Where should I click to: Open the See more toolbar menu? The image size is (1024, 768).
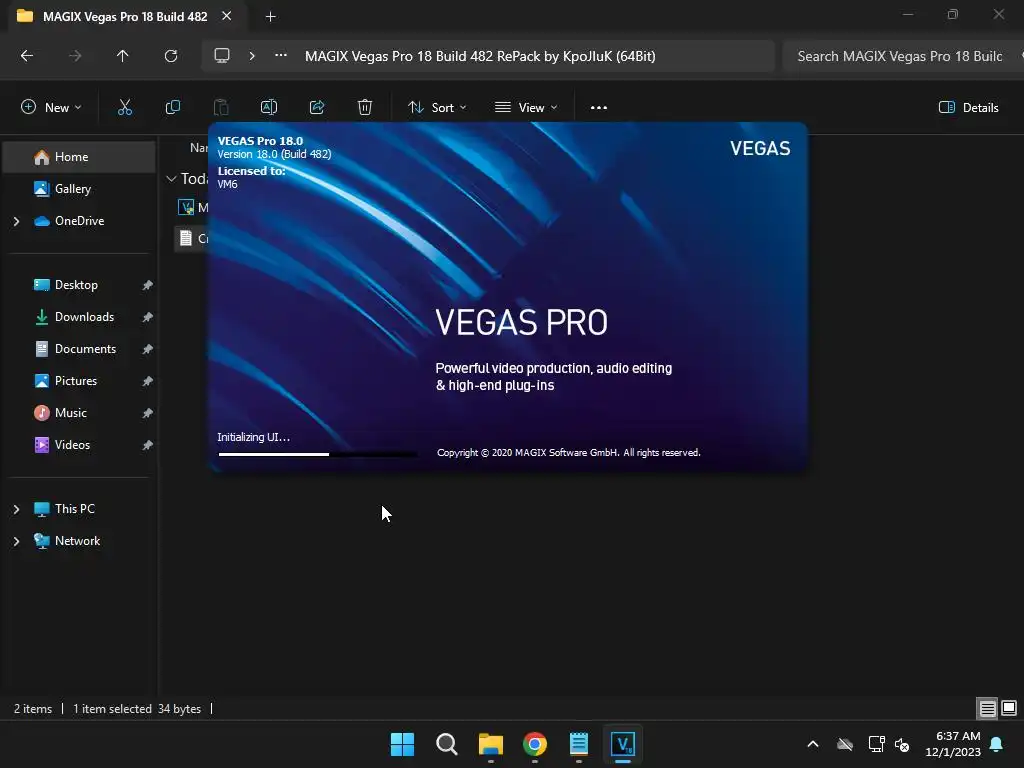click(x=599, y=107)
